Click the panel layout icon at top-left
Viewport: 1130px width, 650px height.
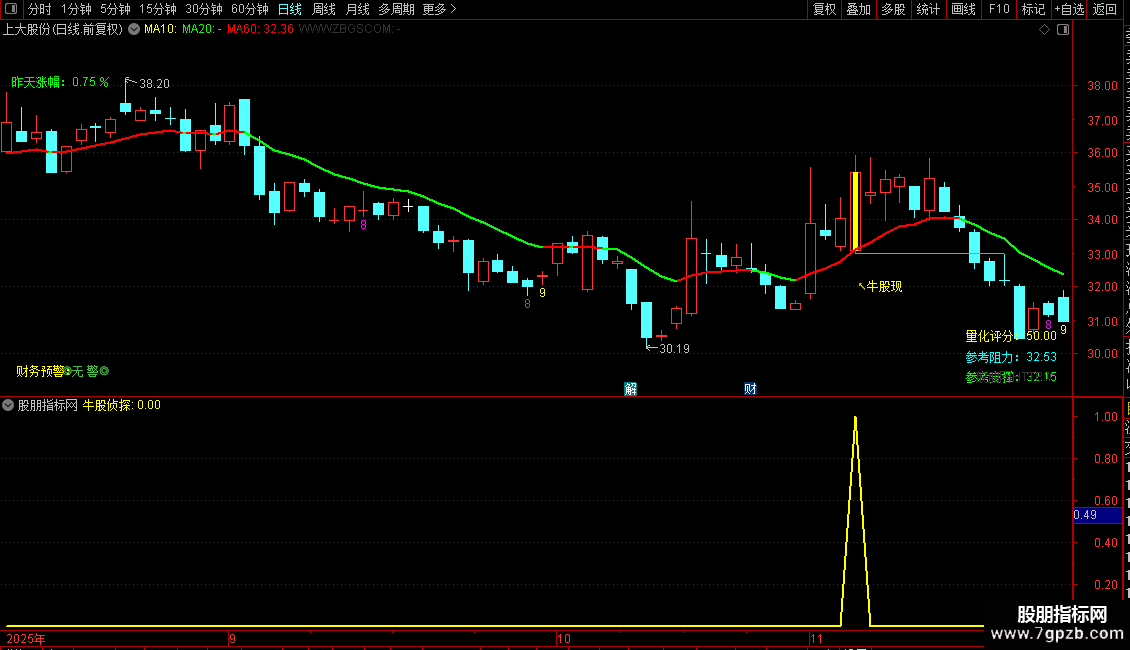pyautogui.click(x=11, y=9)
